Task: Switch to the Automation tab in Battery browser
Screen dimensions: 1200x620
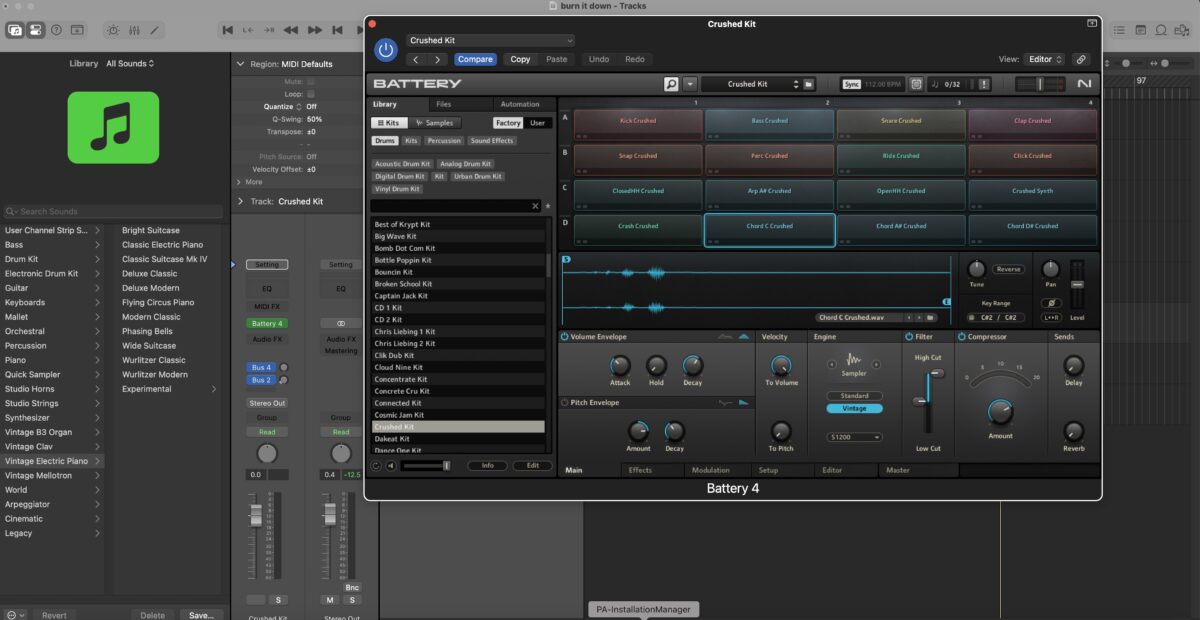Action: tap(520, 104)
